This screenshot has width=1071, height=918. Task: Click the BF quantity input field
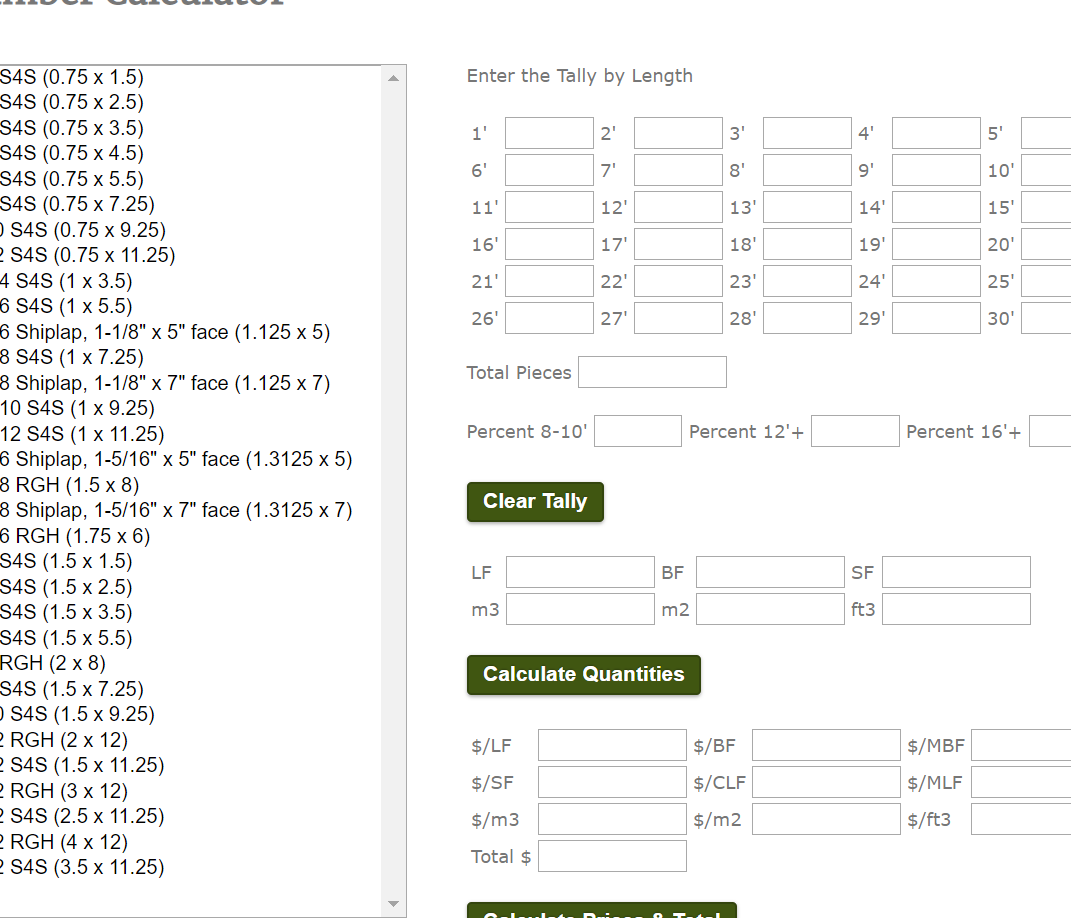tap(770, 573)
